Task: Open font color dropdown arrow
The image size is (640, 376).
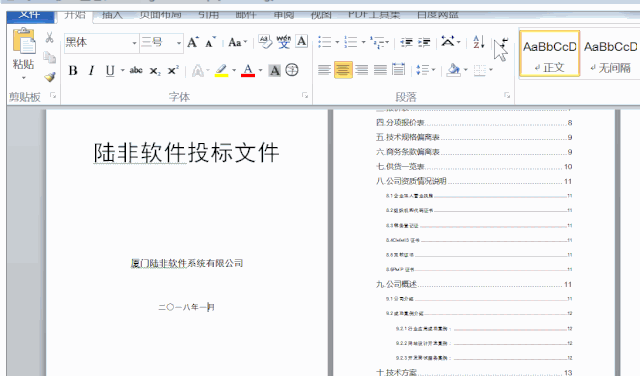Action: point(260,70)
